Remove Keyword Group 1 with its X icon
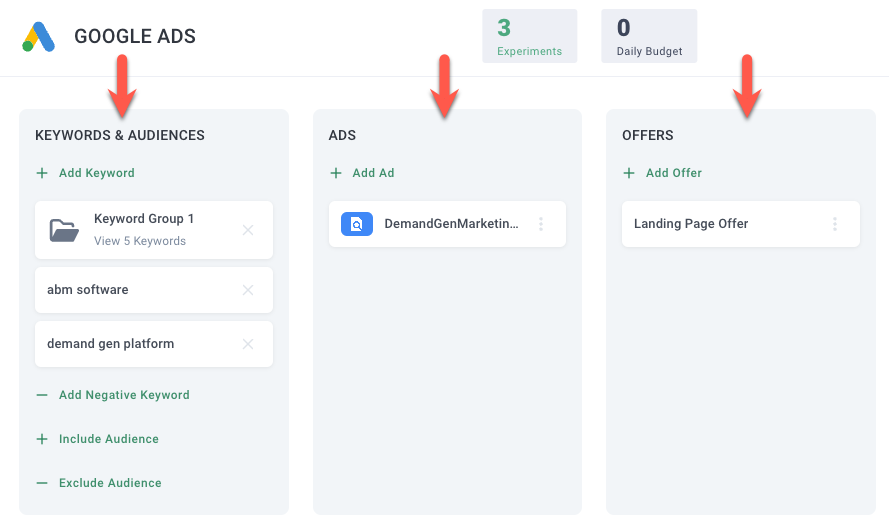Image resolution: width=889 pixels, height=530 pixels. pos(248,230)
